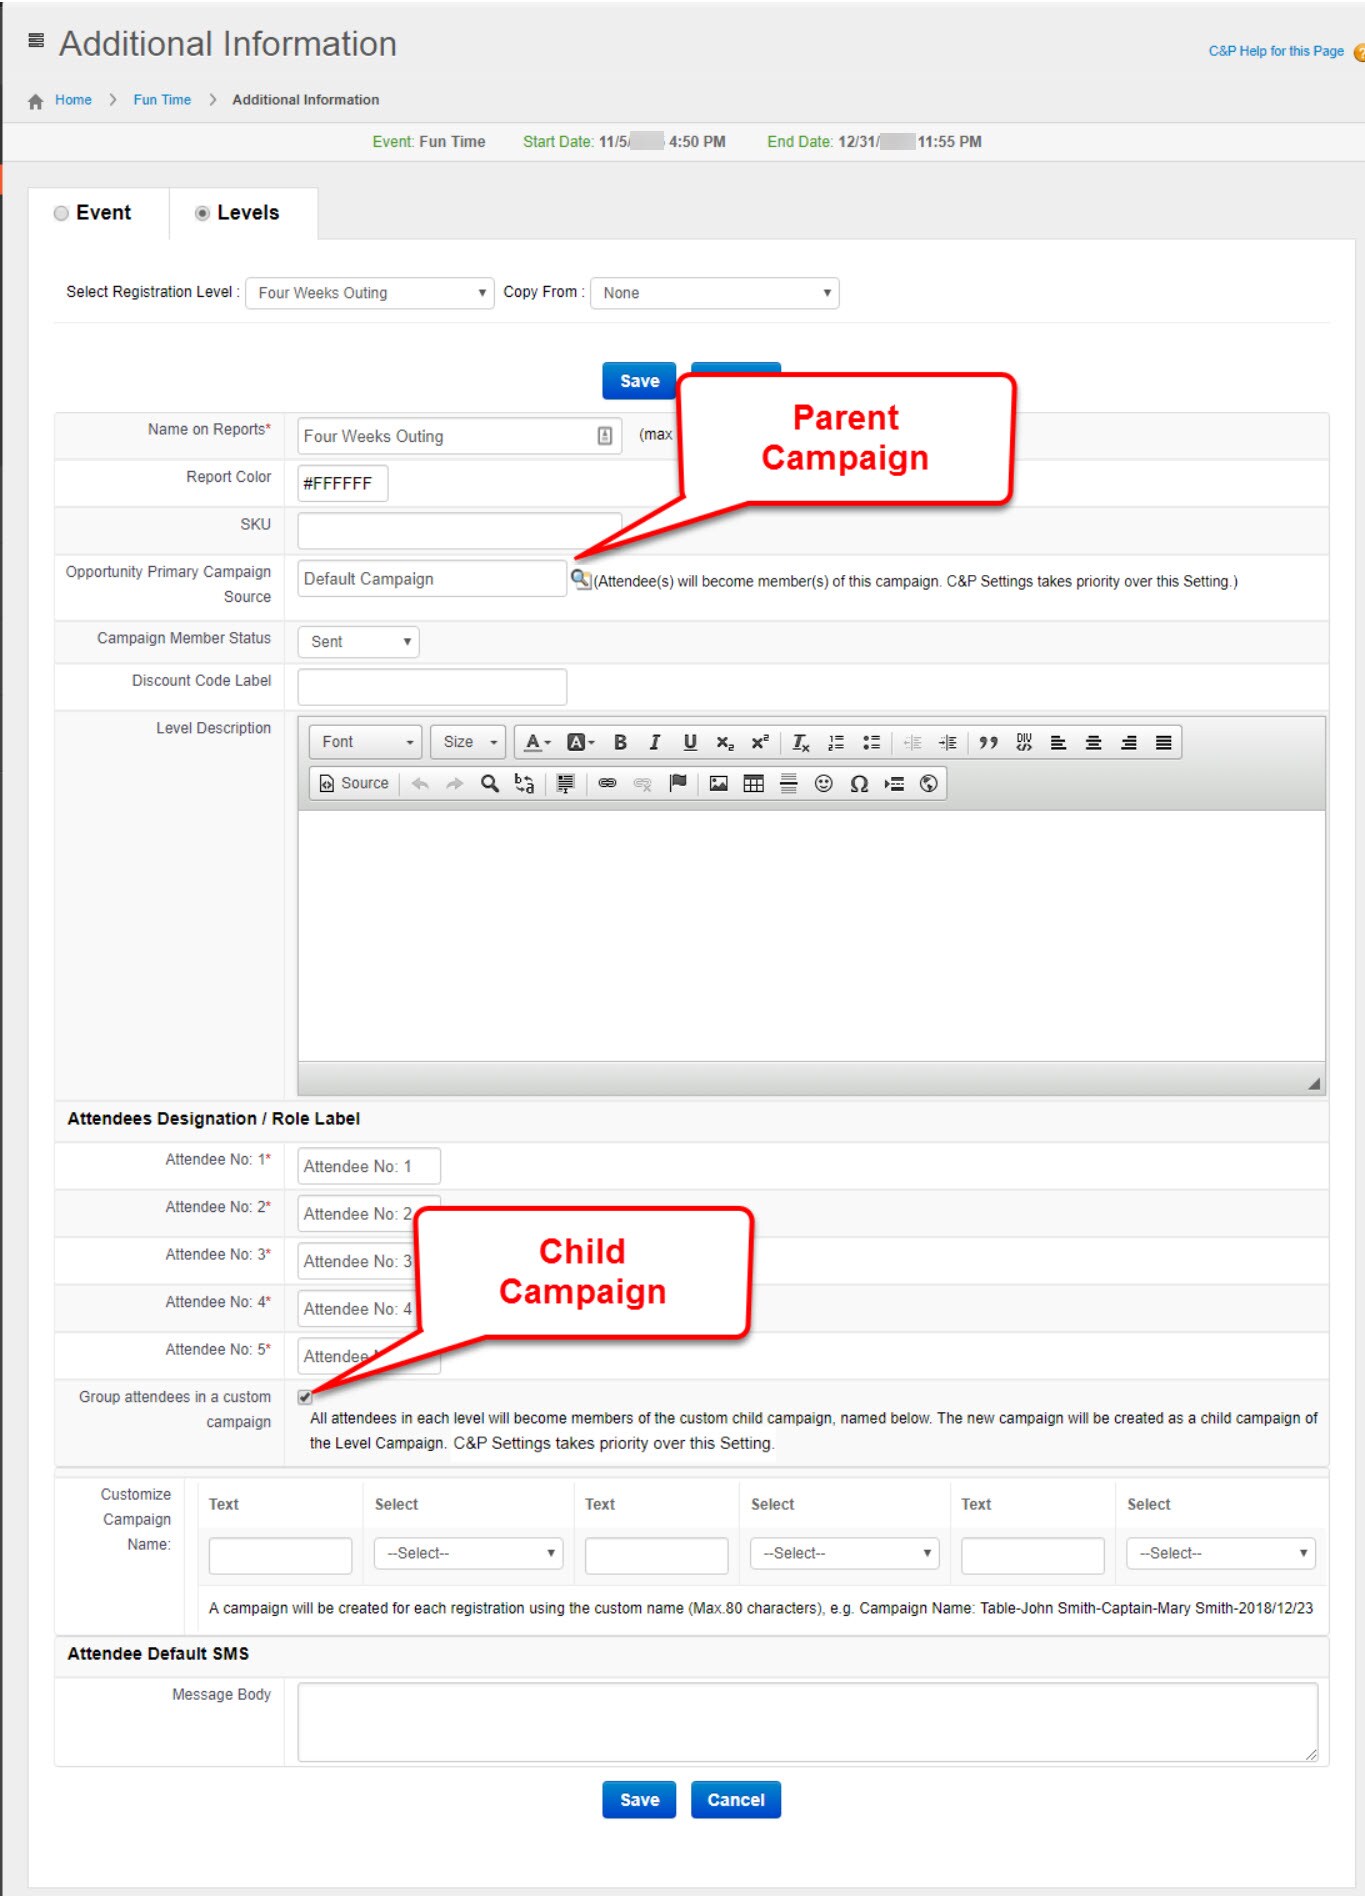Create a DIV container
This screenshot has height=1896, width=1365.
1023,742
